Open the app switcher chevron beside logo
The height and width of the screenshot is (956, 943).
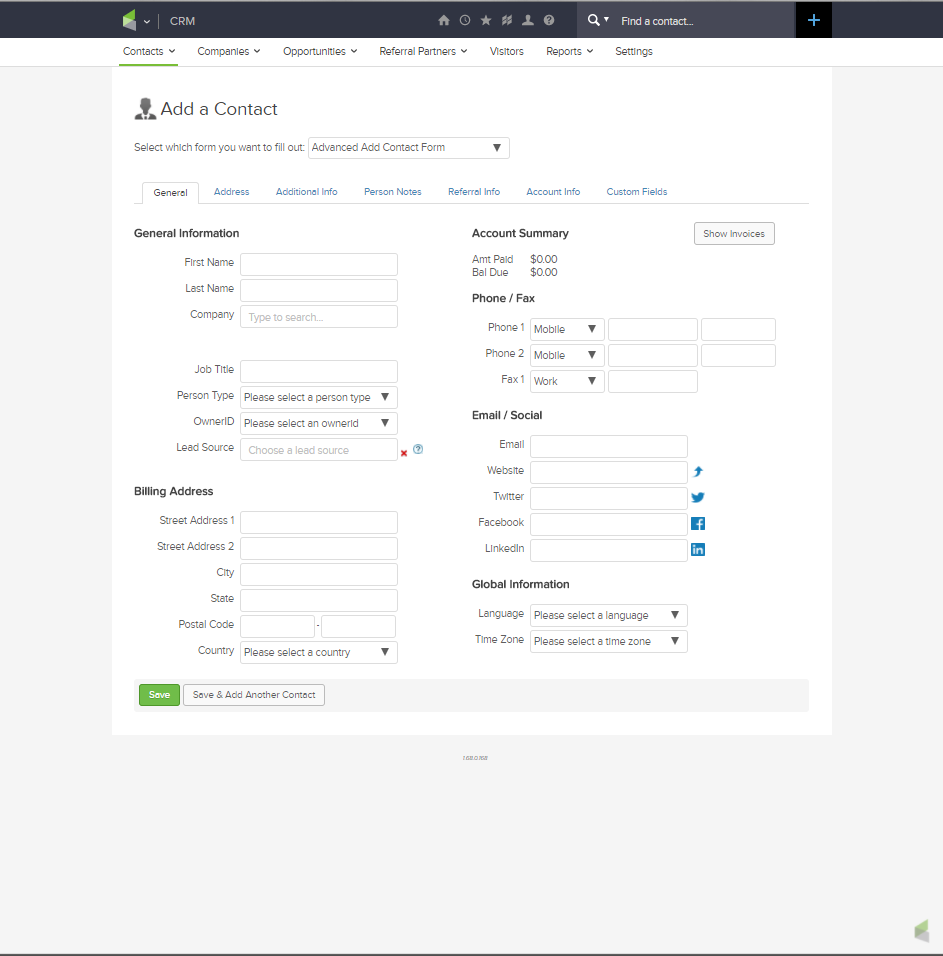(x=147, y=21)
